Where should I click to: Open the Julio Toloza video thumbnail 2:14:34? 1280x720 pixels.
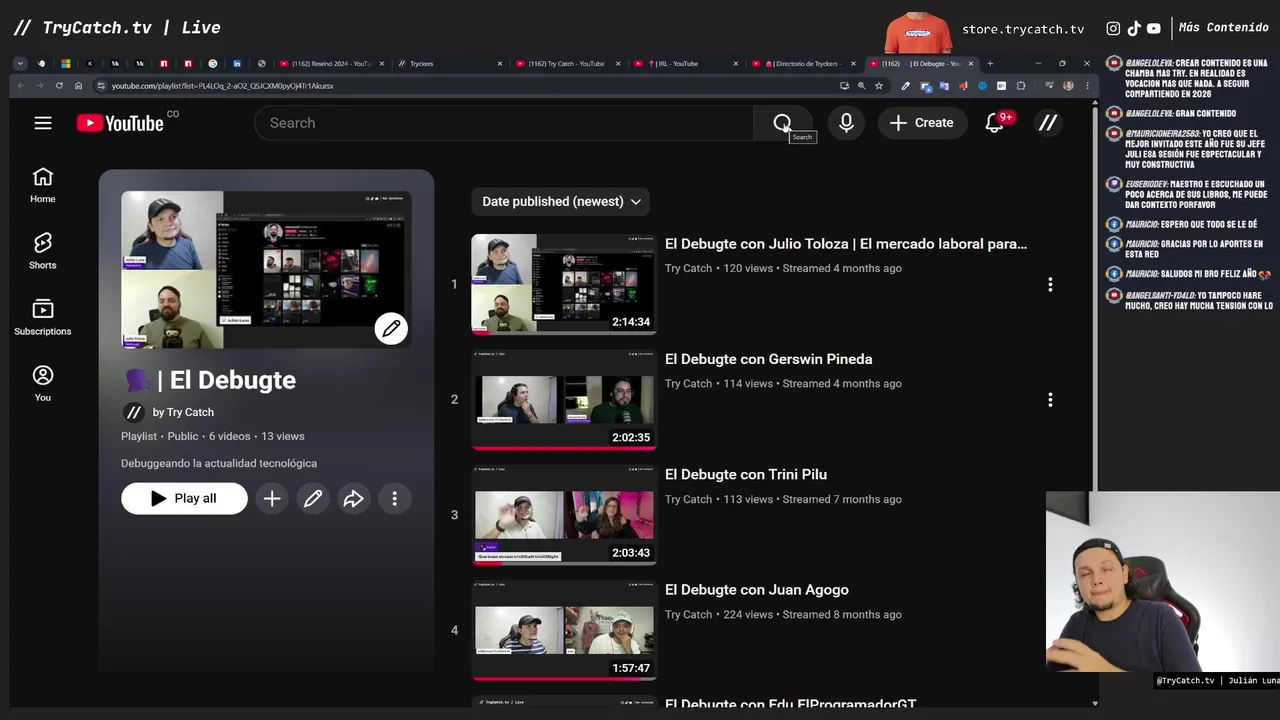click(x=564, y=284)
